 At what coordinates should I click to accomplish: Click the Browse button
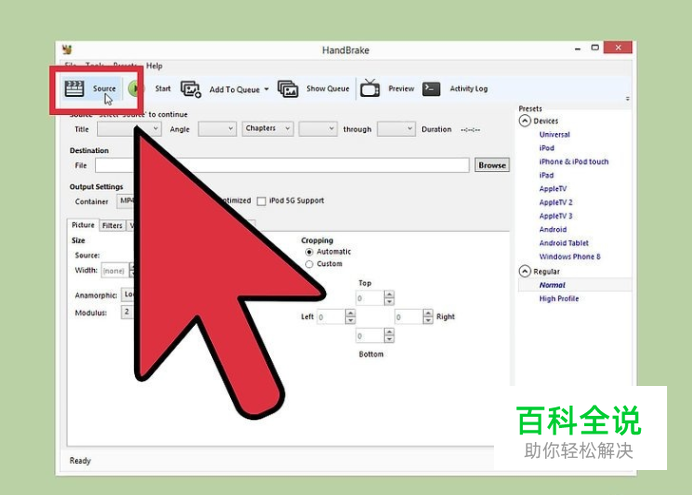[x=492, y=165]
